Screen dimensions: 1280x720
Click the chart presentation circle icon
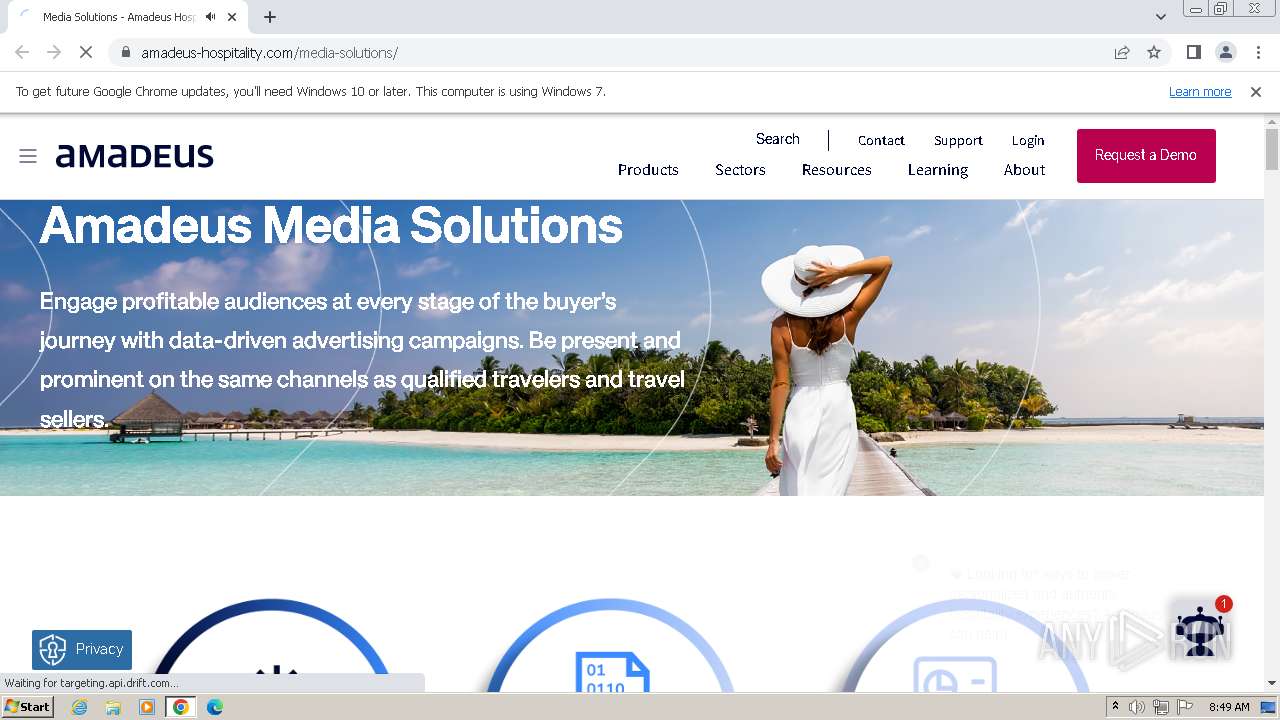point(955,675)
